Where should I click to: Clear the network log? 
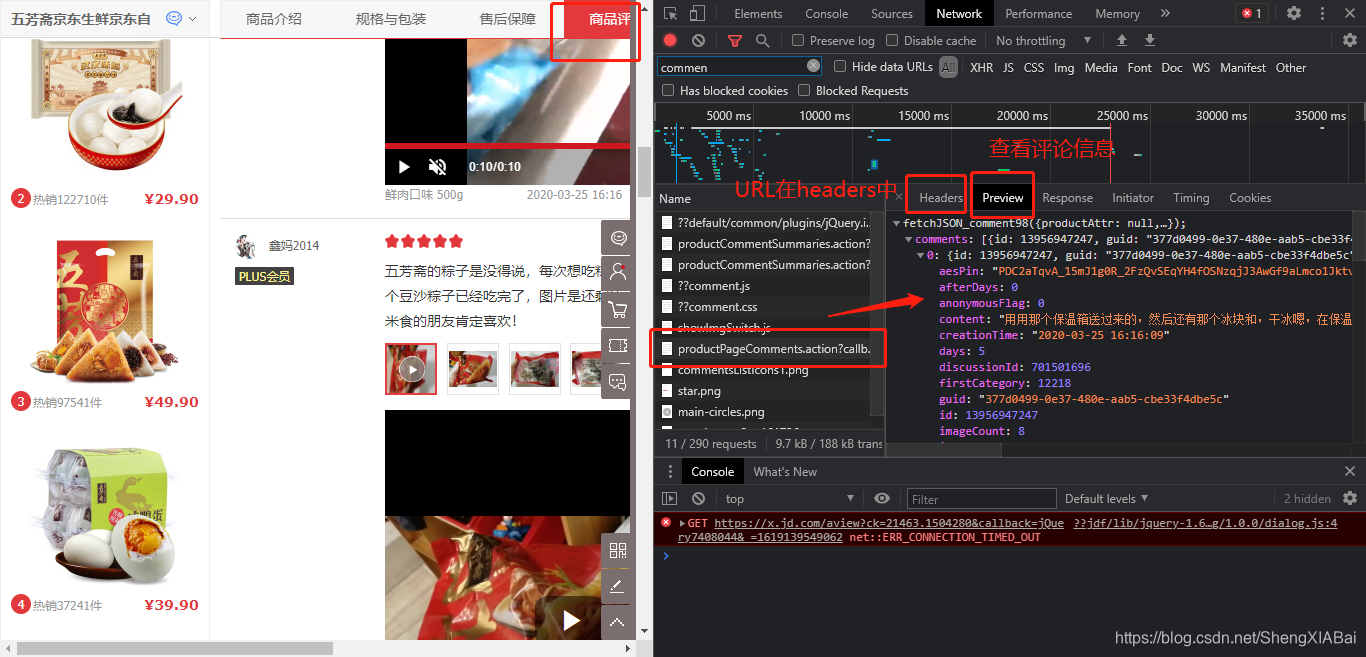click(698, 40)
